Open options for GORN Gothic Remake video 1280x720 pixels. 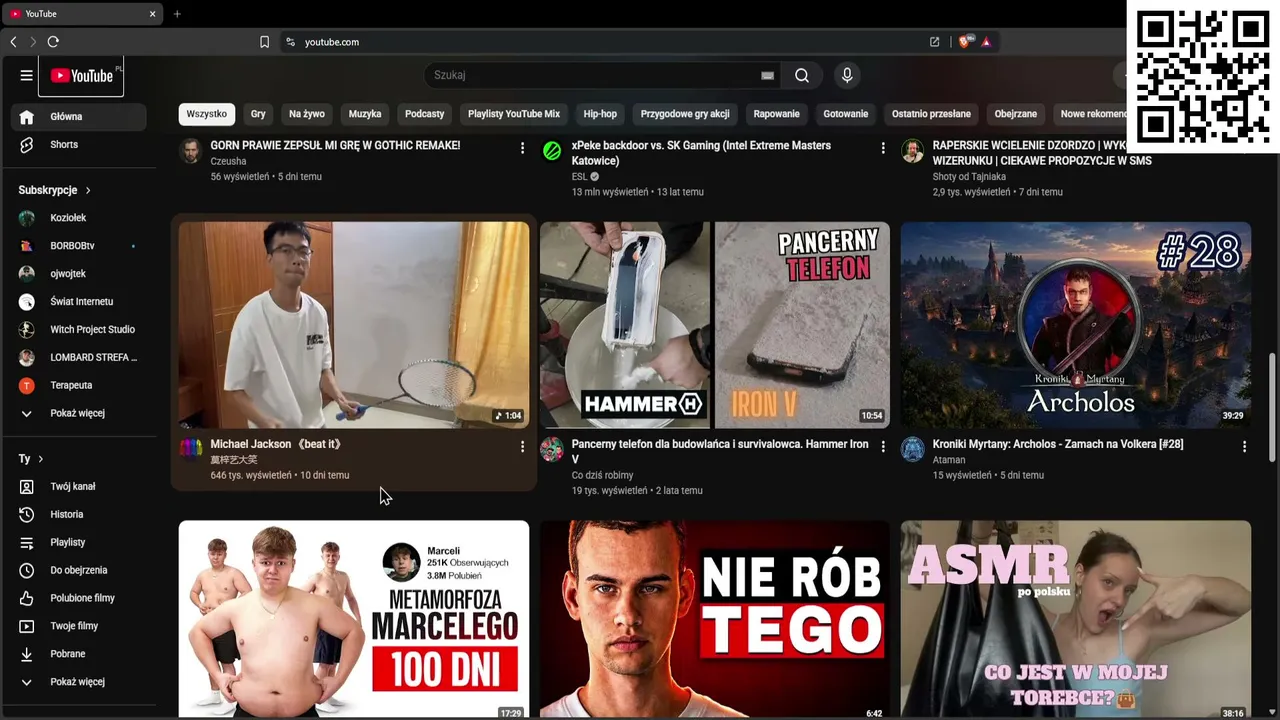pyautogui.click(x=522, y=148)
